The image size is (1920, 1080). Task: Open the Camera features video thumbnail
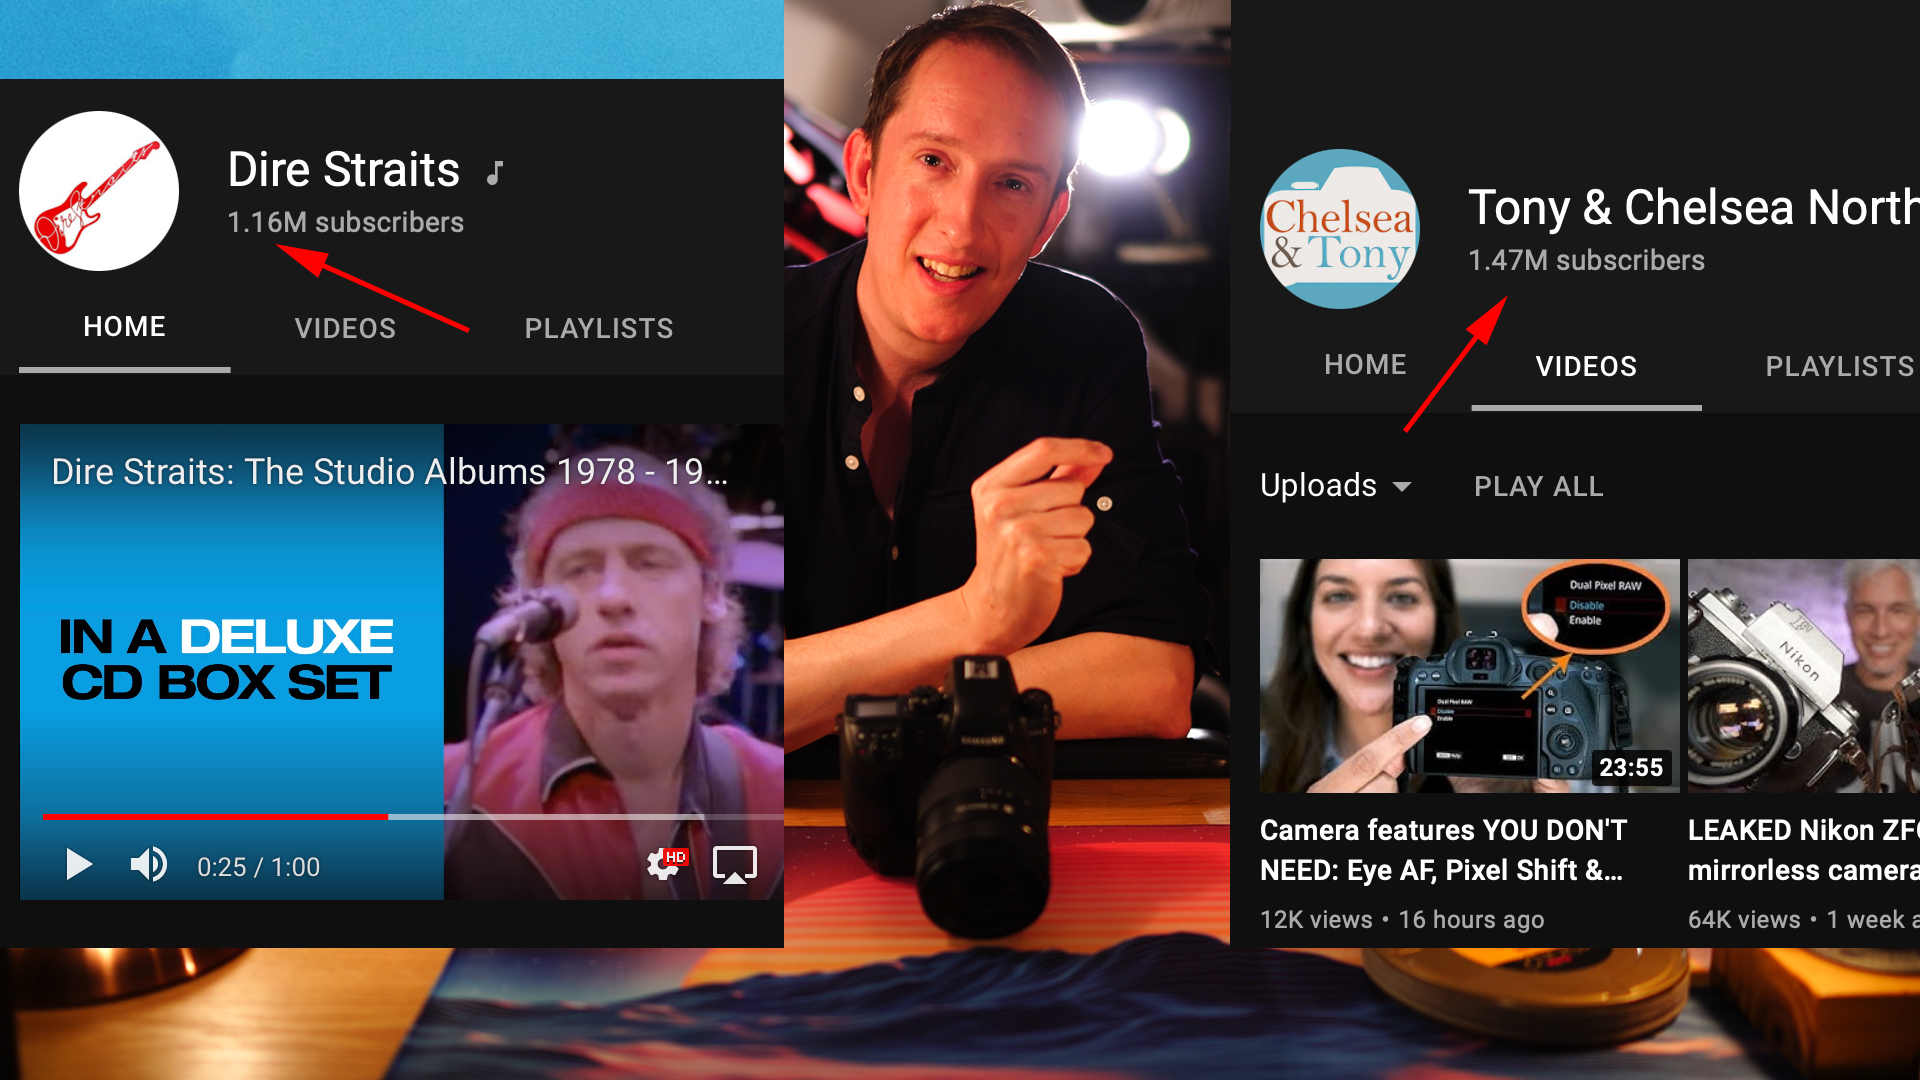click(x=1469, y=676)
